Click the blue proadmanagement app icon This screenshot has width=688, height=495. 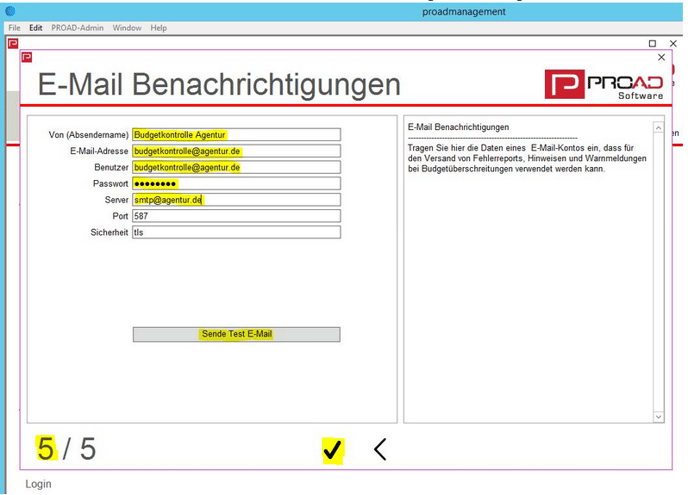point(11,11)
